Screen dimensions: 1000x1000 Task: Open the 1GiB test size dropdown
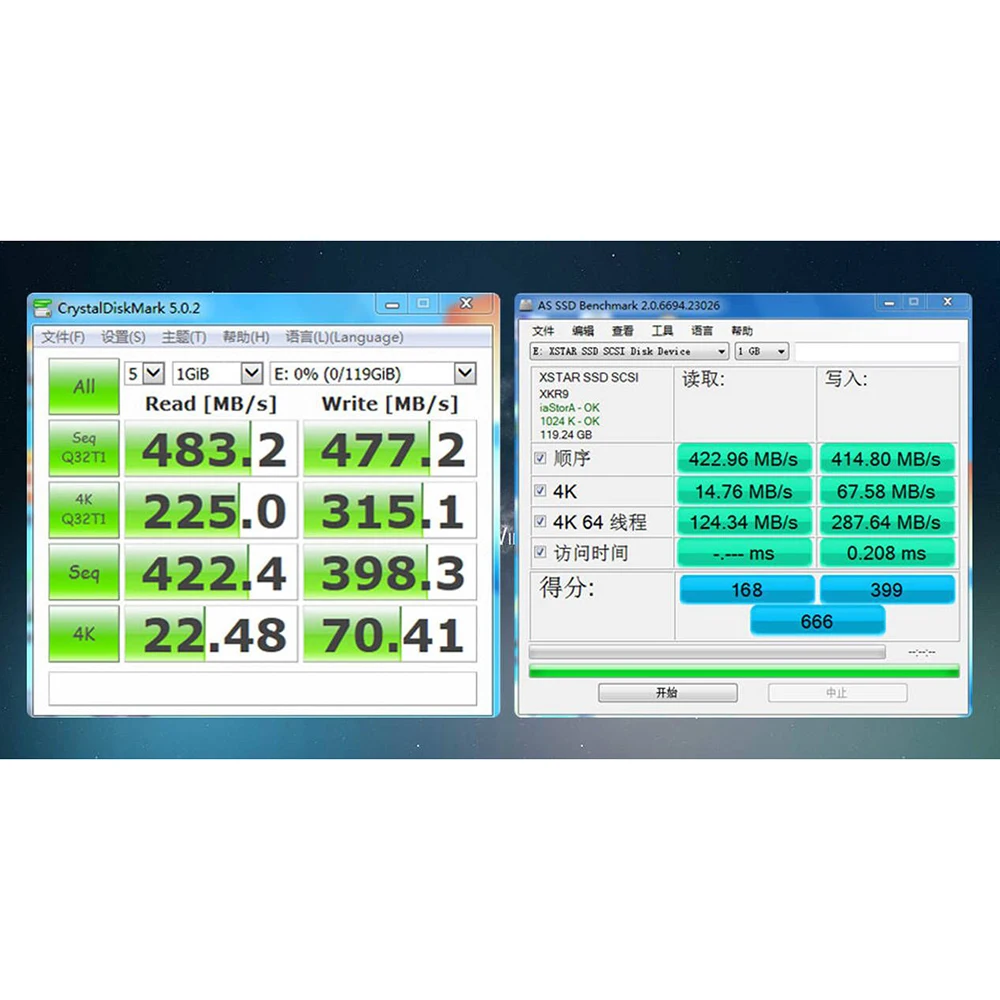pyautogui.click(x=249, y=373)
